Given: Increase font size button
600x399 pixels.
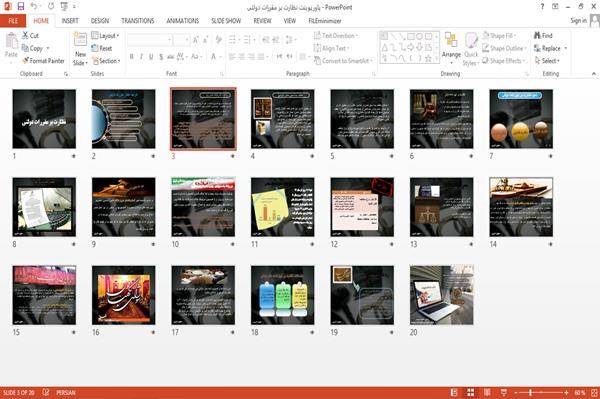Looking at the screenshot, I should click(x=196, y=40).
